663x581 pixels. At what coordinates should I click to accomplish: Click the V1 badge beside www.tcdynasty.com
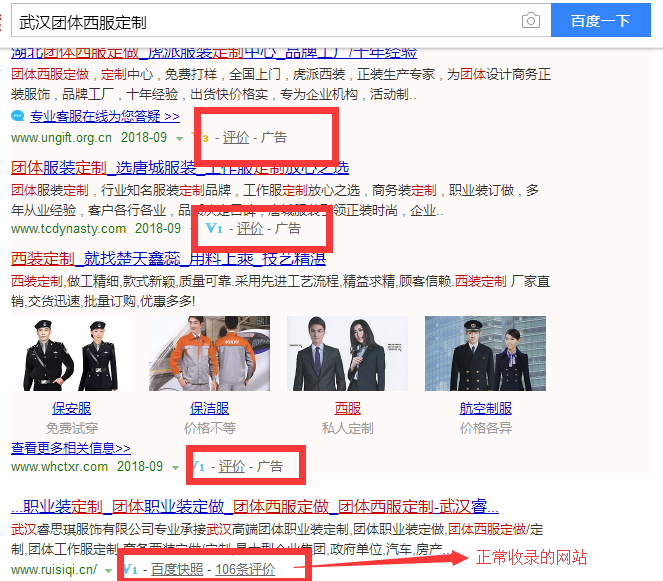tap(214, 228)
